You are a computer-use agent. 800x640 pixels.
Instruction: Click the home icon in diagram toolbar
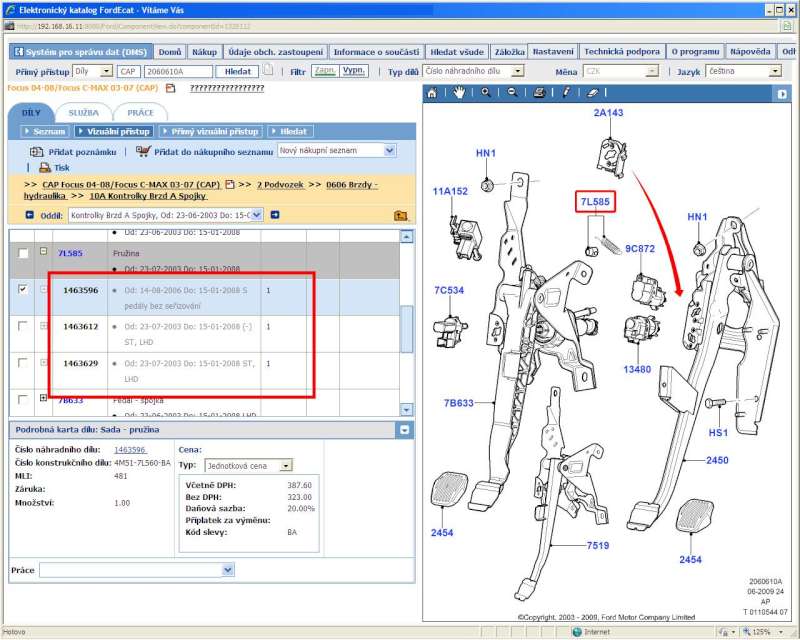pos(432,92)
